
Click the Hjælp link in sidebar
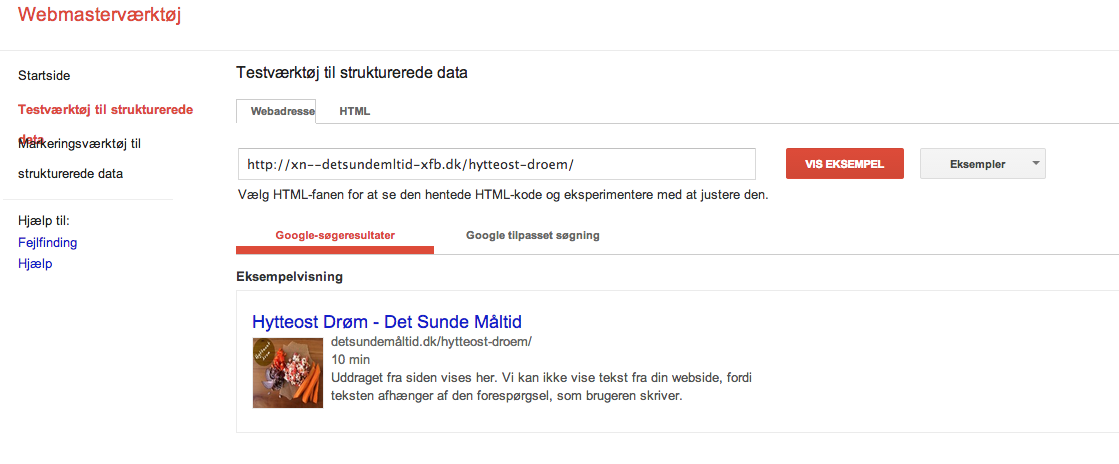(x=35, y=263)
